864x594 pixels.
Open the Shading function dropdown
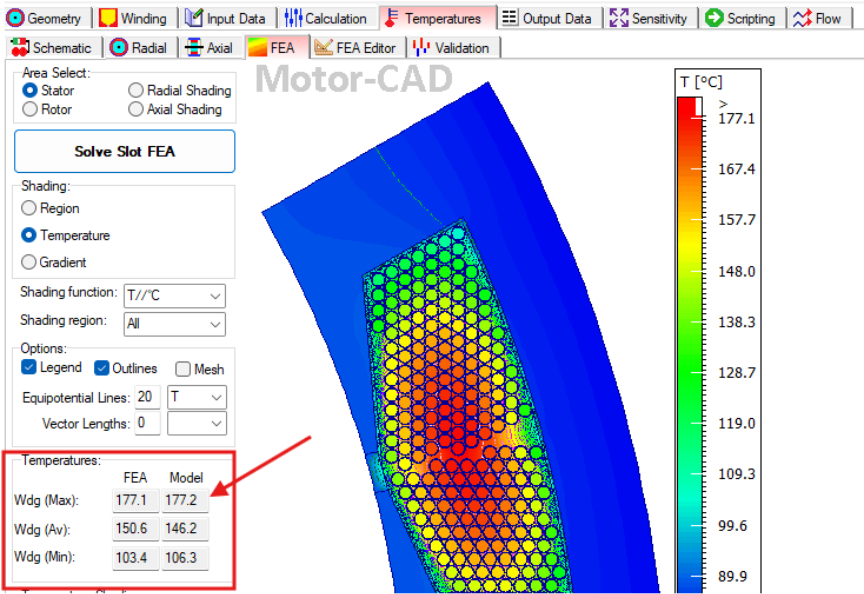[x=174, y=296]
